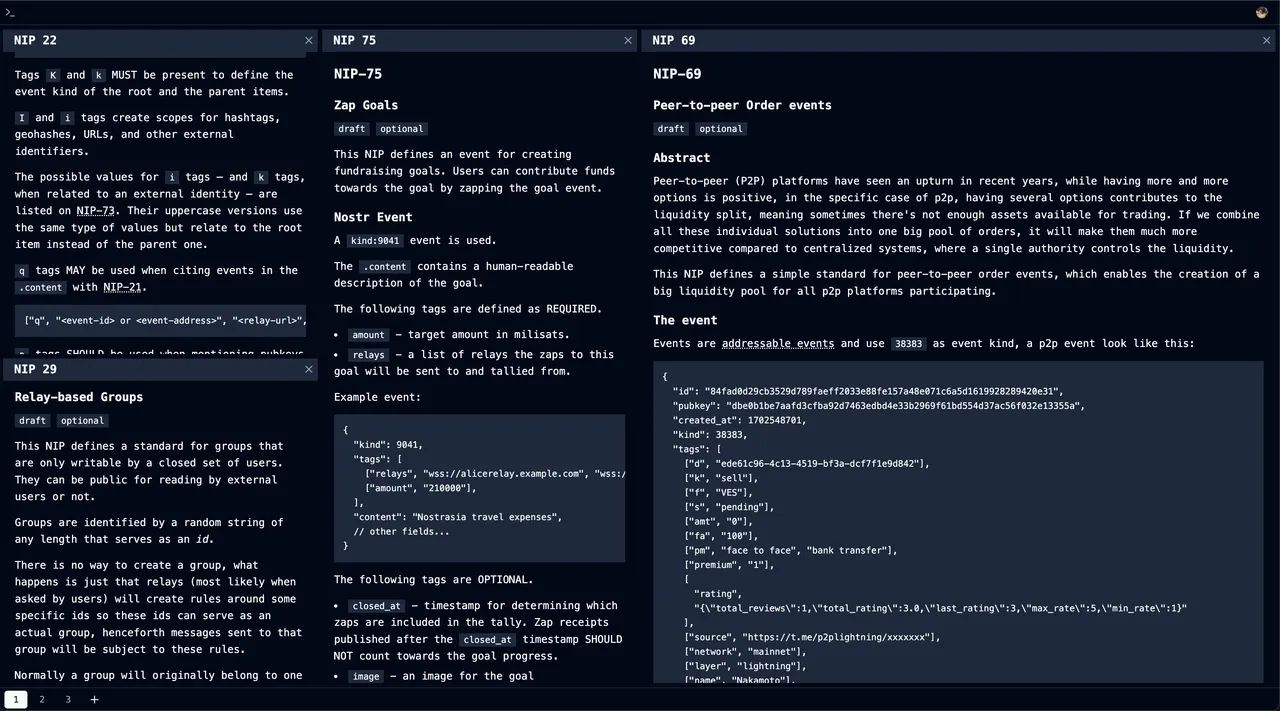Click the 38383 event kind code tag
The image size is (1280, 711).
tap(909, 343)
